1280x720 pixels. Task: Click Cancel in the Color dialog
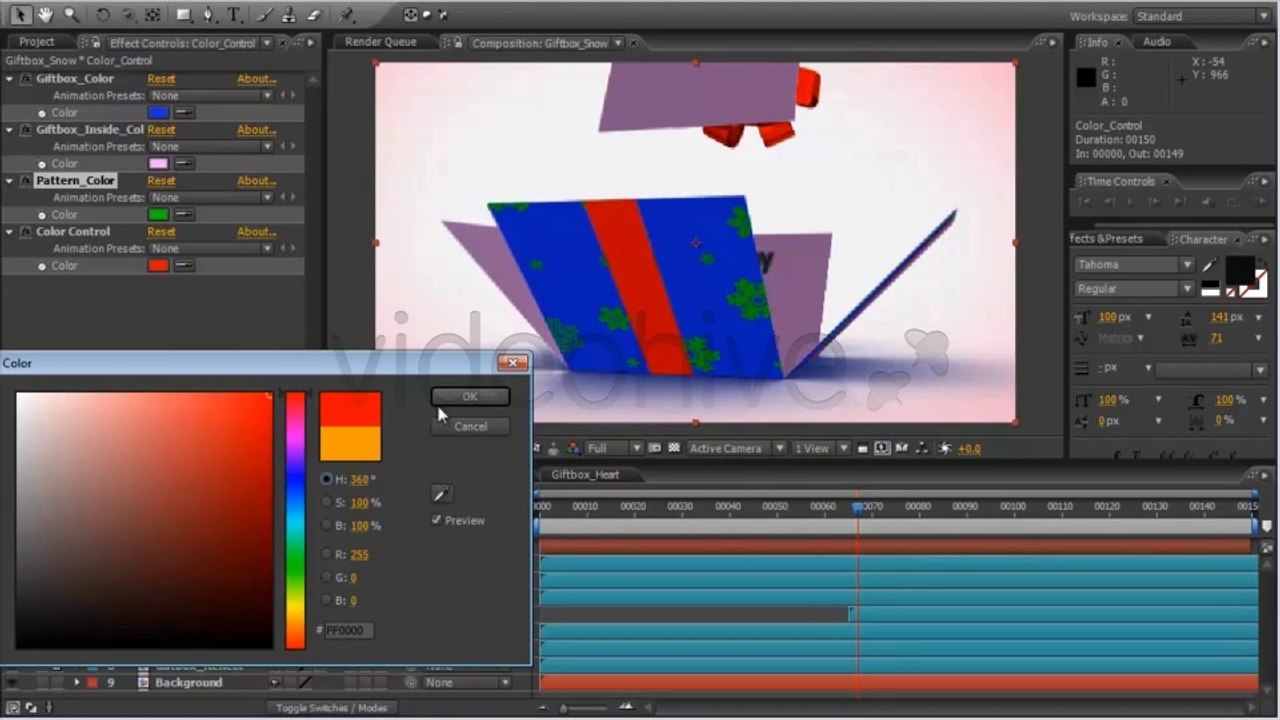(x=470, y=426)
